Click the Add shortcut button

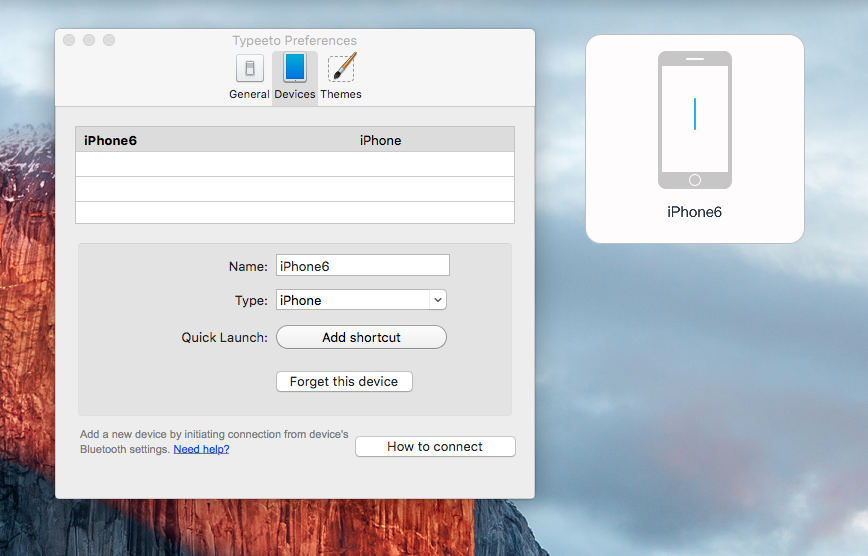click(x=361, y=337)
